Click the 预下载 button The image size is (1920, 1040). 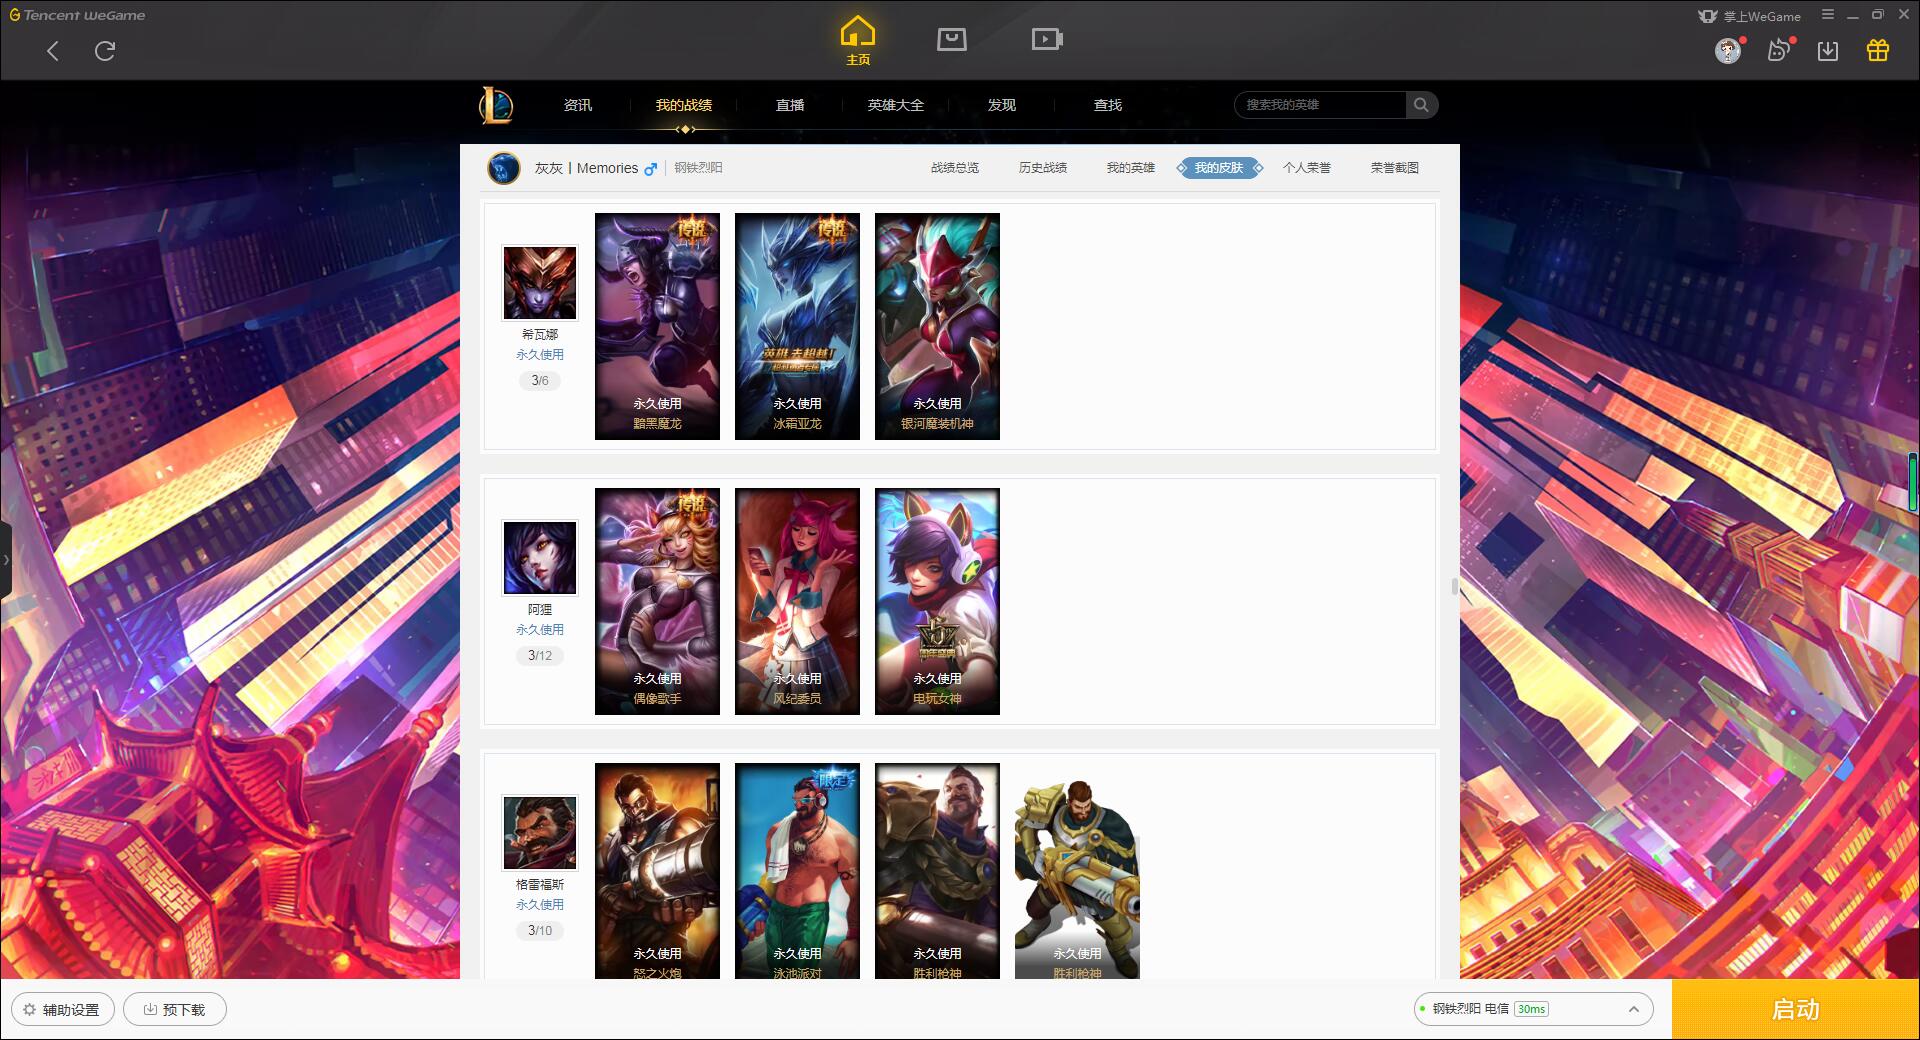[x=175, y=1009]
